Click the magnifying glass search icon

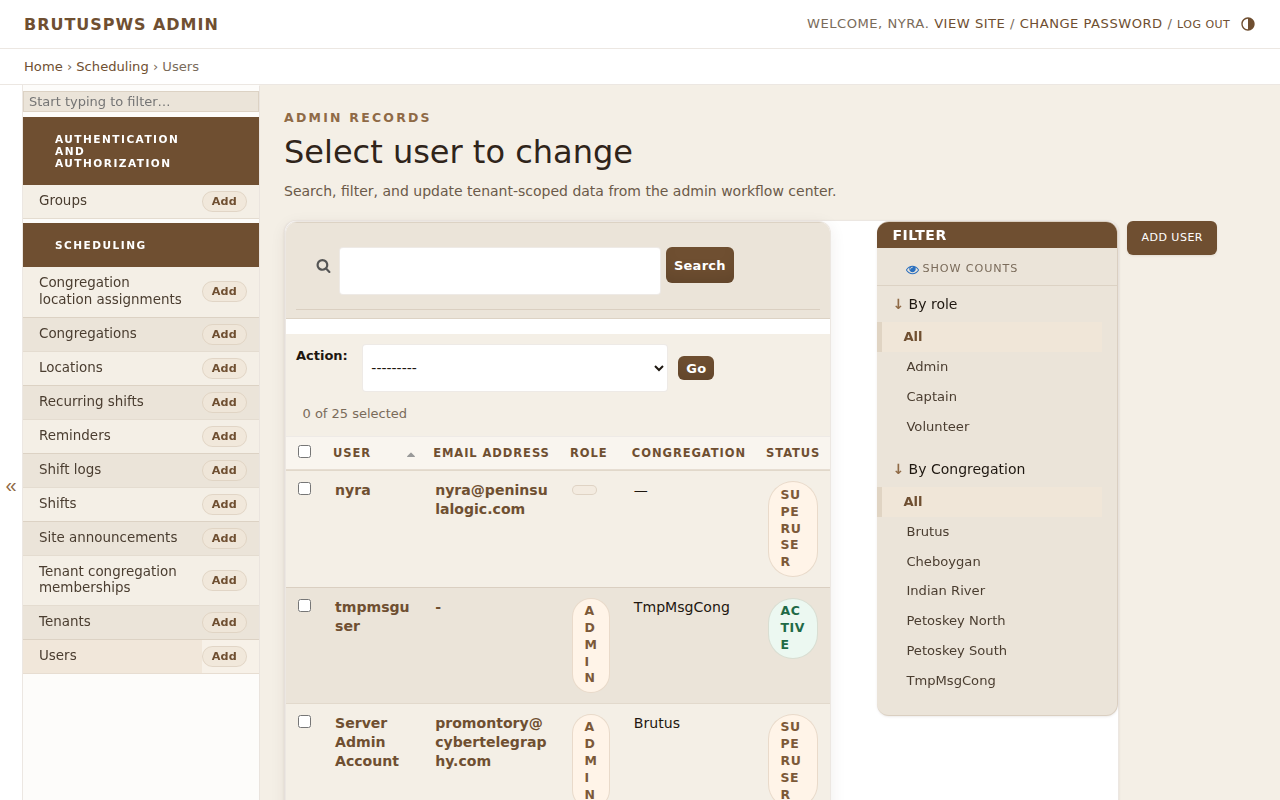click(x=323, y=266)
